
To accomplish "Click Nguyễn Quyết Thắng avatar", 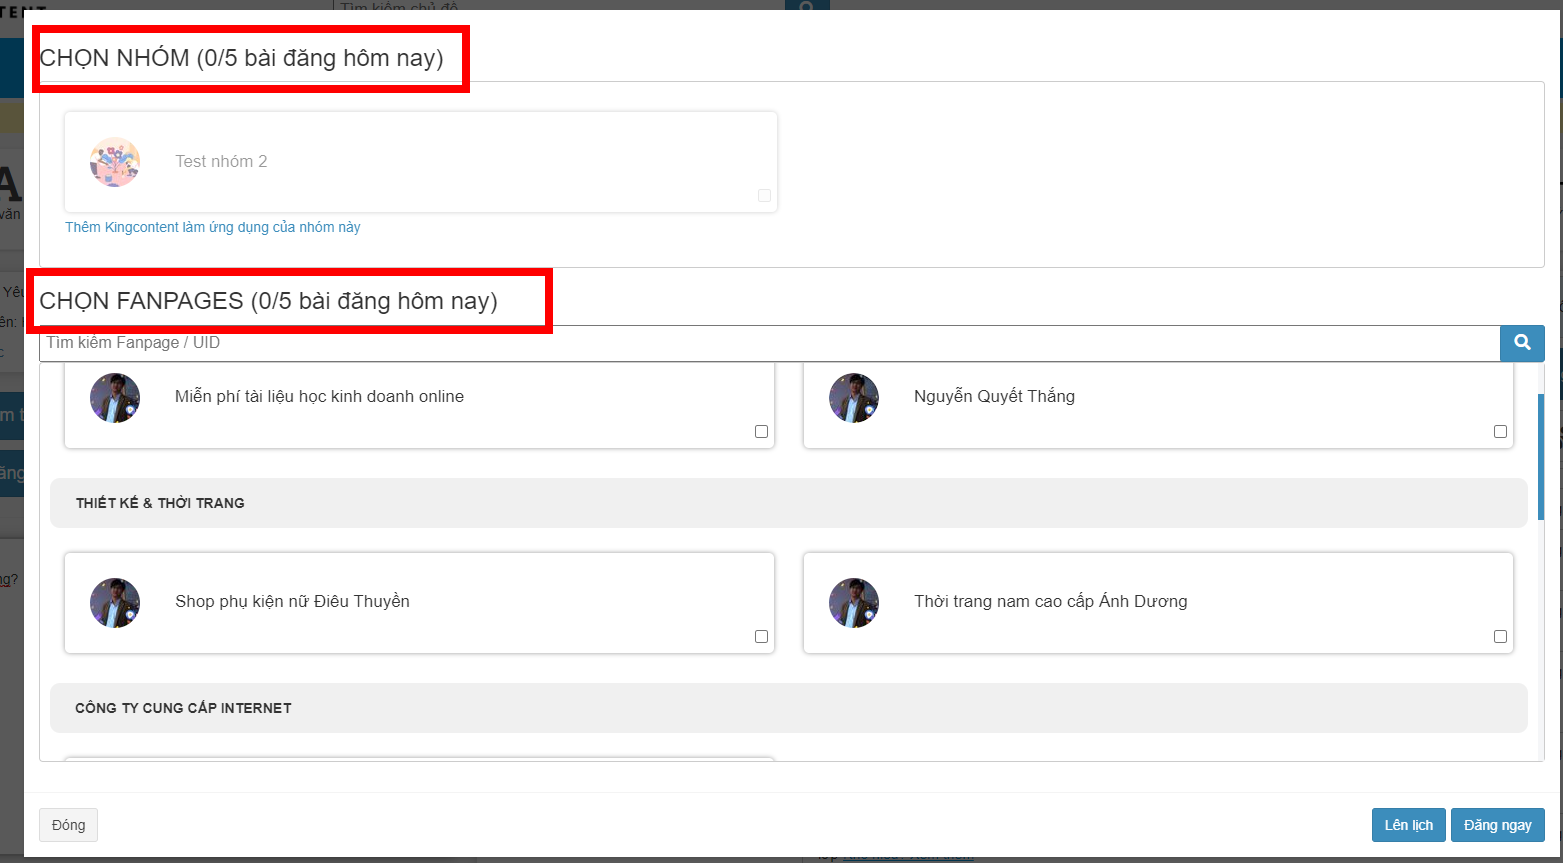I will point(854,398).
